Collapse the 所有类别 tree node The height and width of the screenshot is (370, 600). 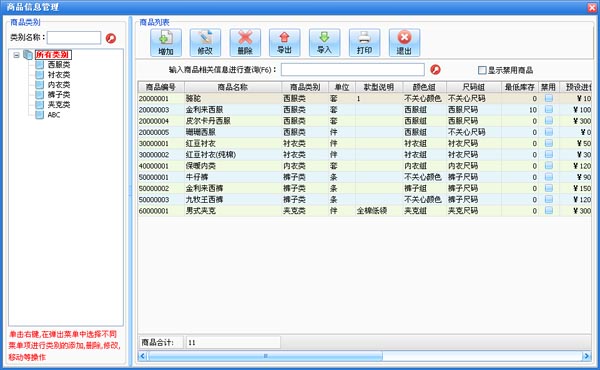(x=16, y=55)
